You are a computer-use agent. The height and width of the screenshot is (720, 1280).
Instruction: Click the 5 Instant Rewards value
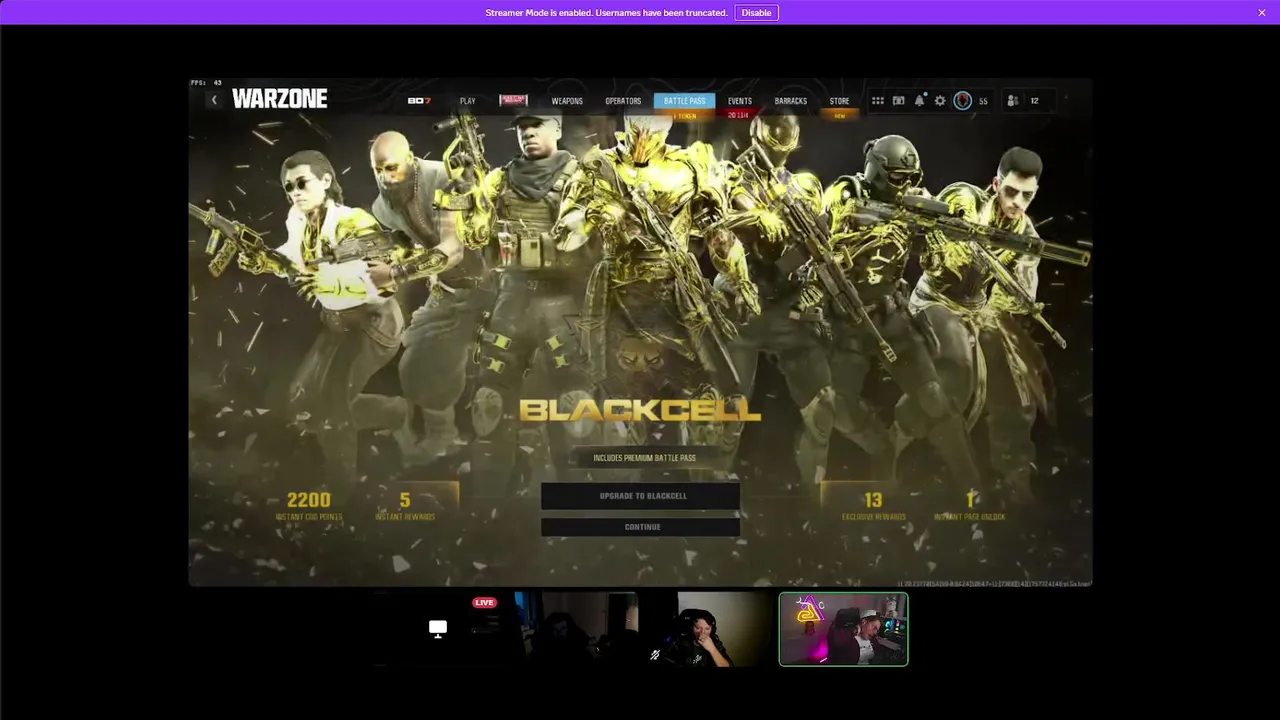click(405, 500)
